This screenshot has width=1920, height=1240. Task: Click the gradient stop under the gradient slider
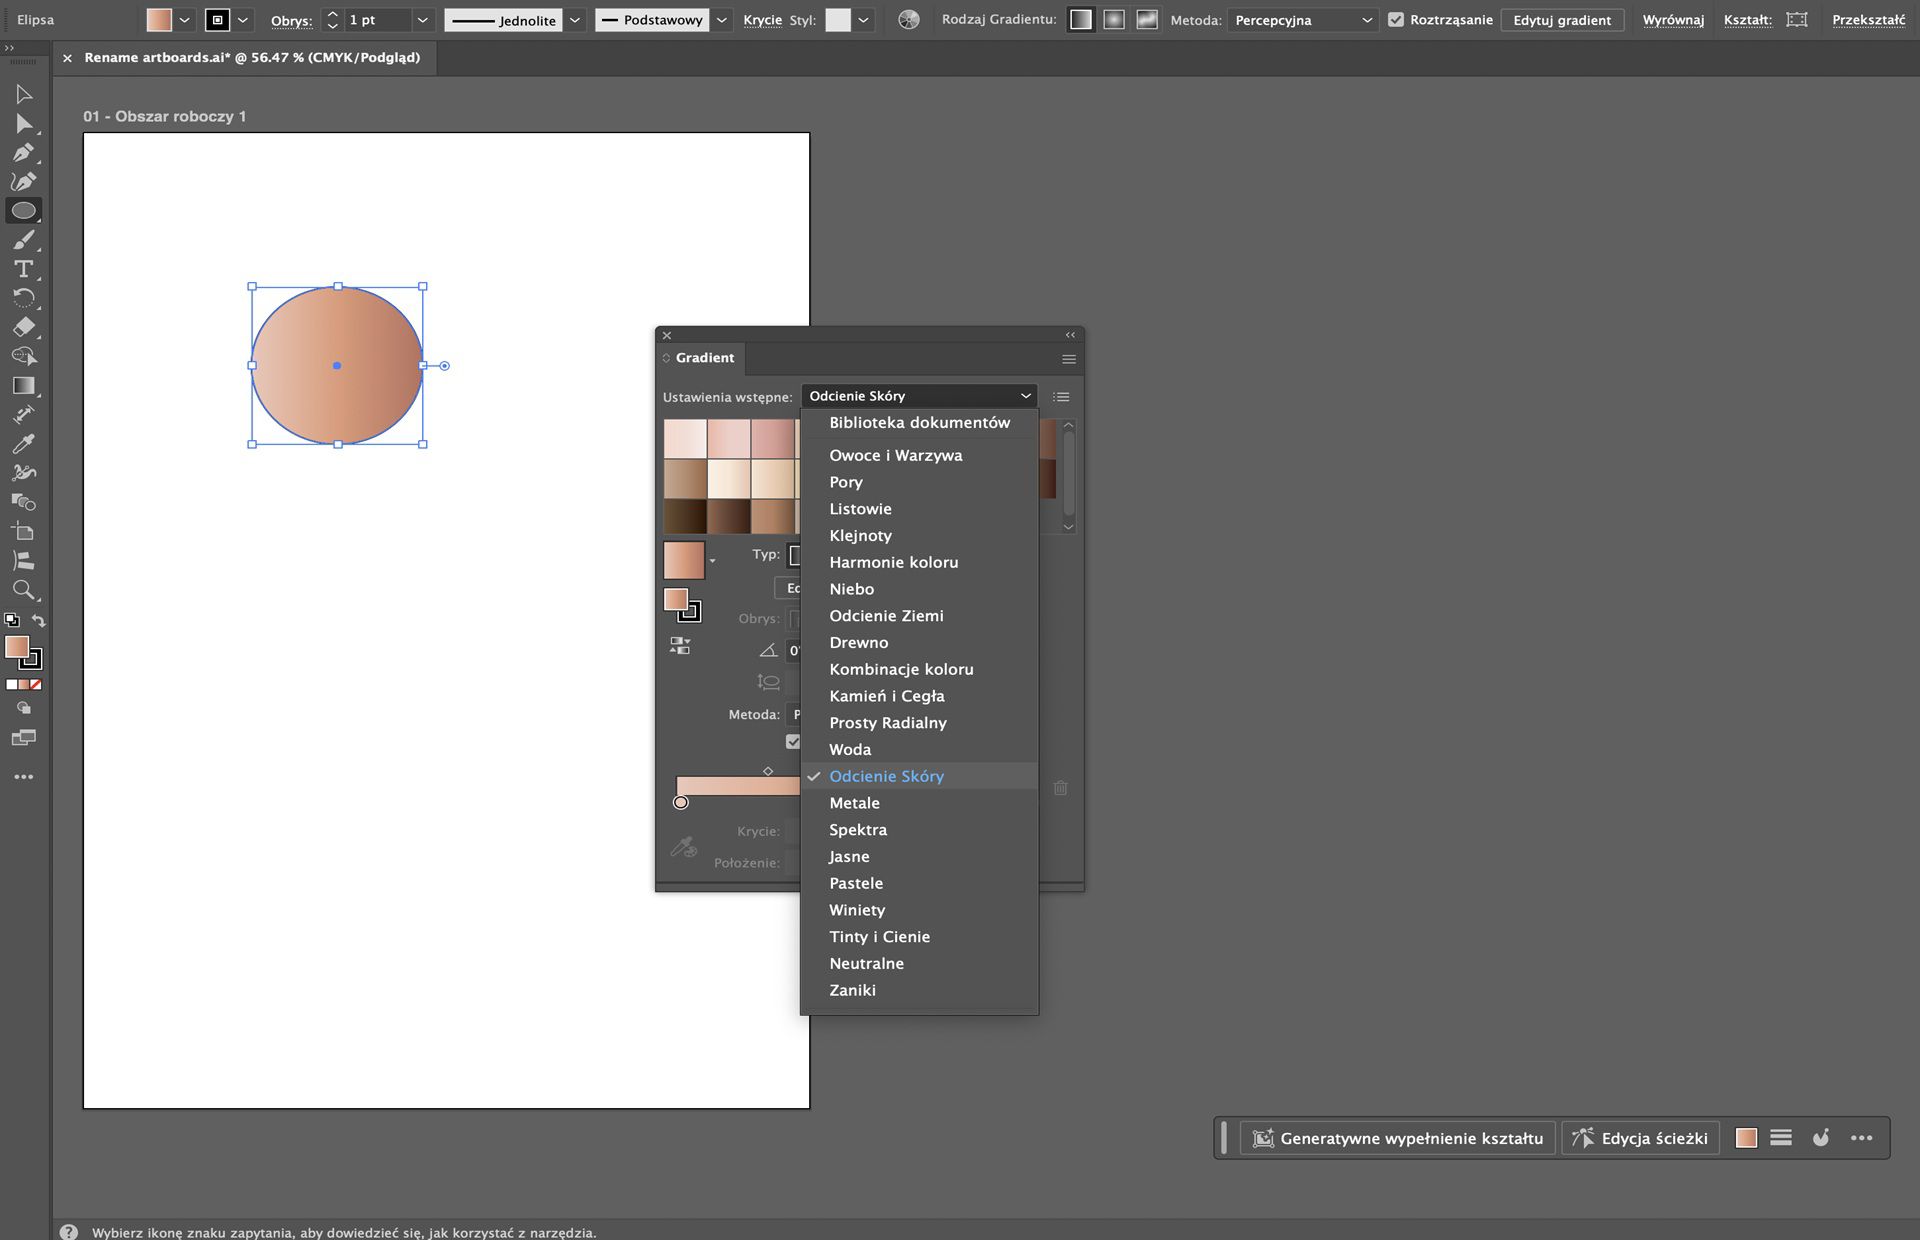tap(681, 802)
